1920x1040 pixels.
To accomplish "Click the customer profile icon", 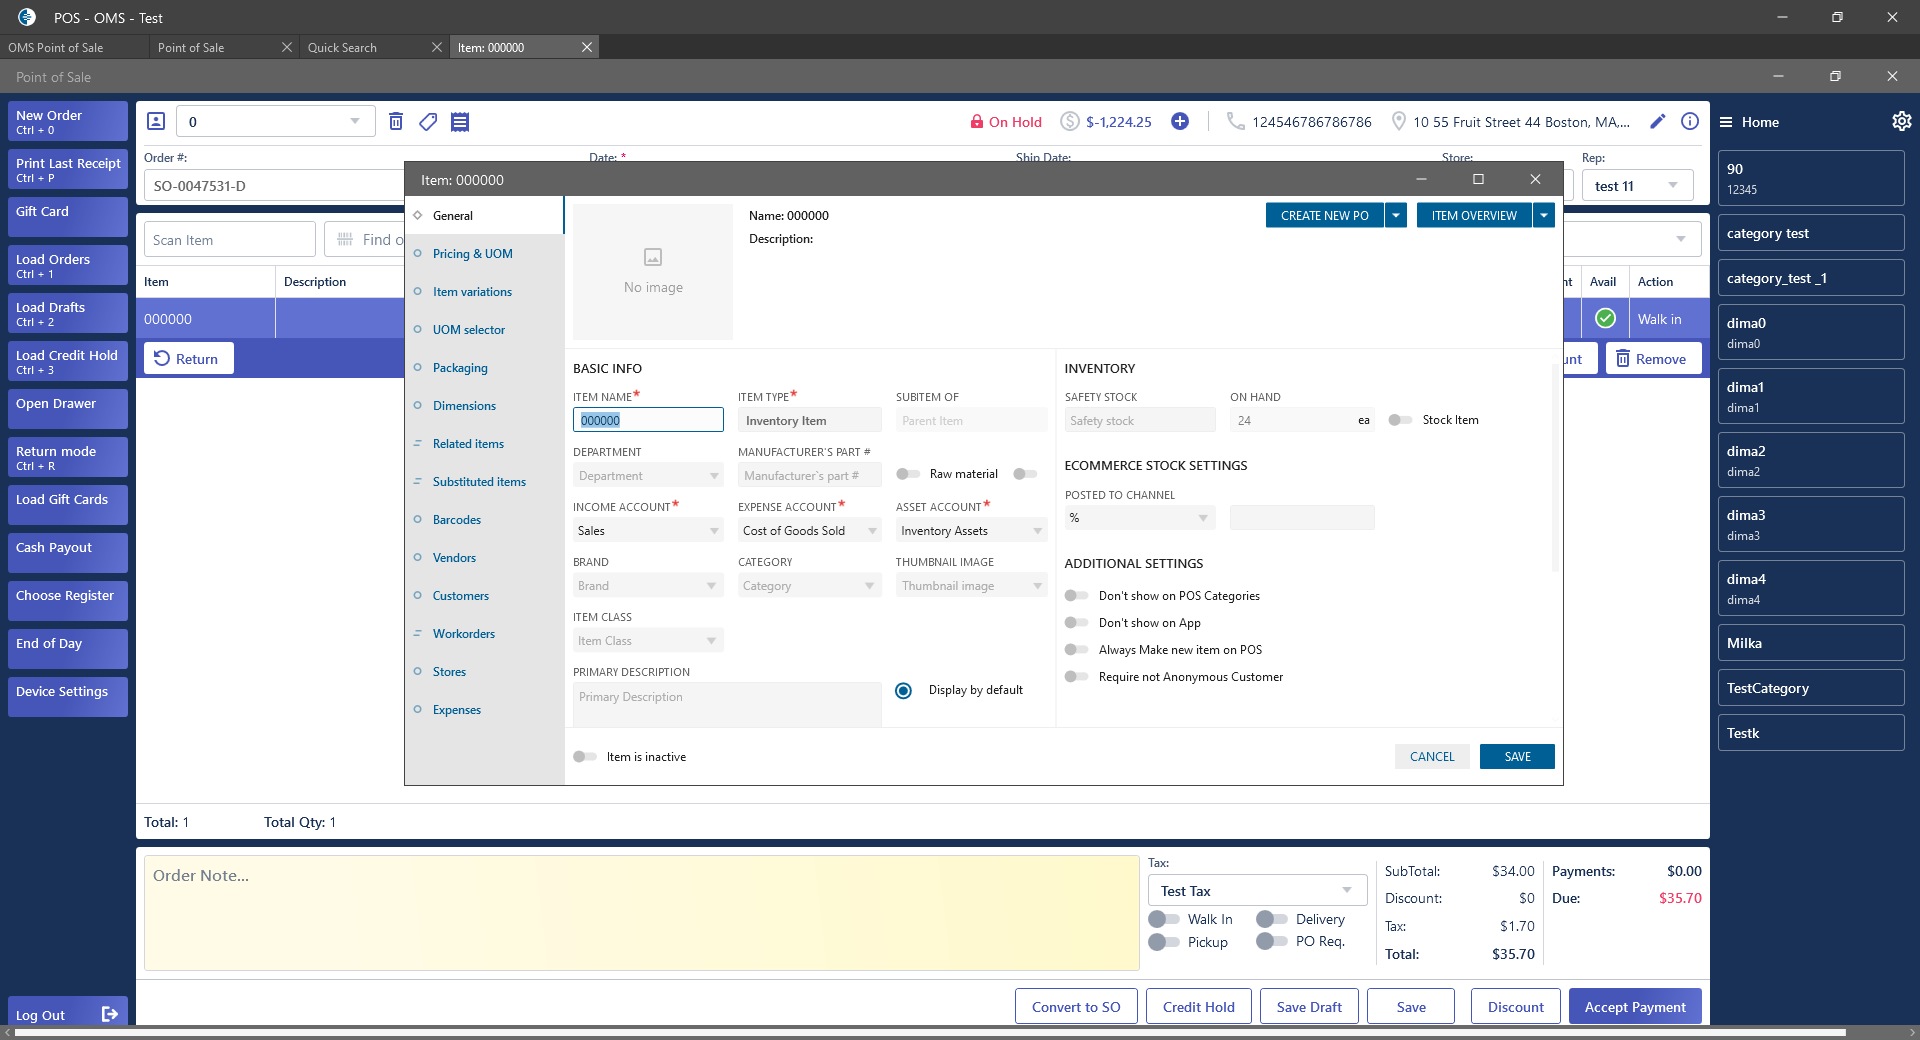I will click(156, 122).
